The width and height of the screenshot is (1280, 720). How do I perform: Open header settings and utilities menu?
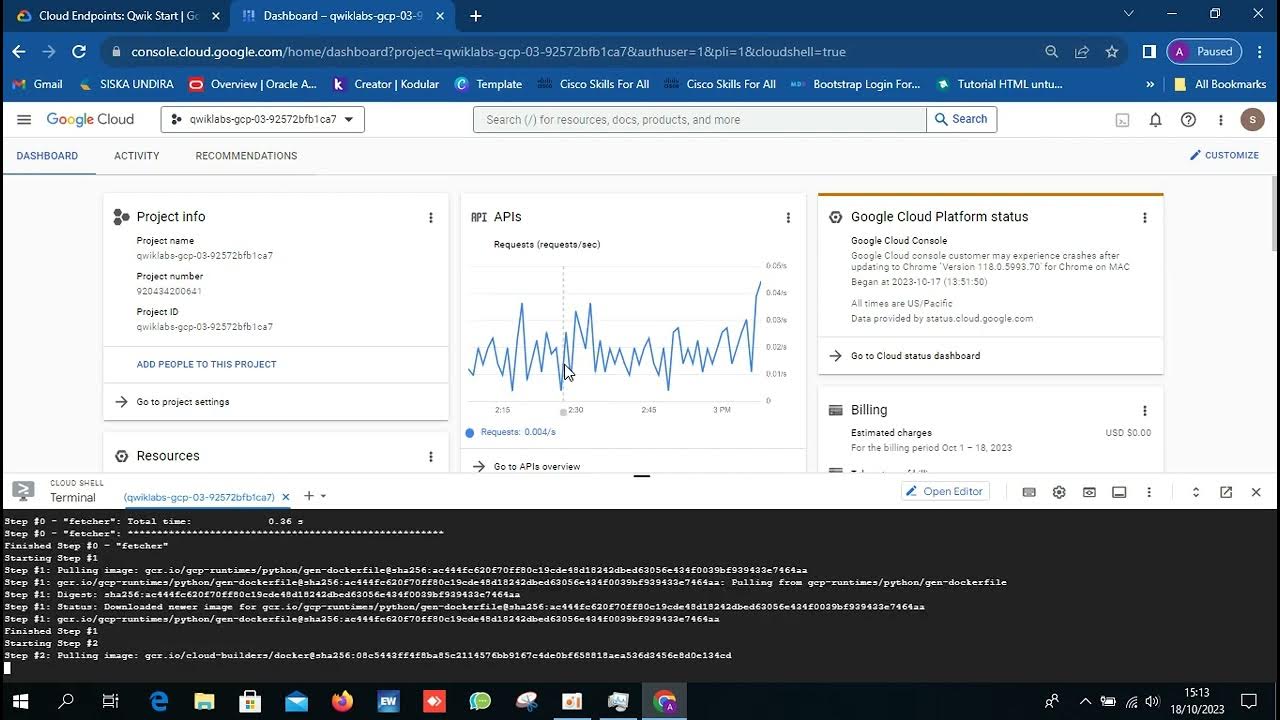[1220, 119]
